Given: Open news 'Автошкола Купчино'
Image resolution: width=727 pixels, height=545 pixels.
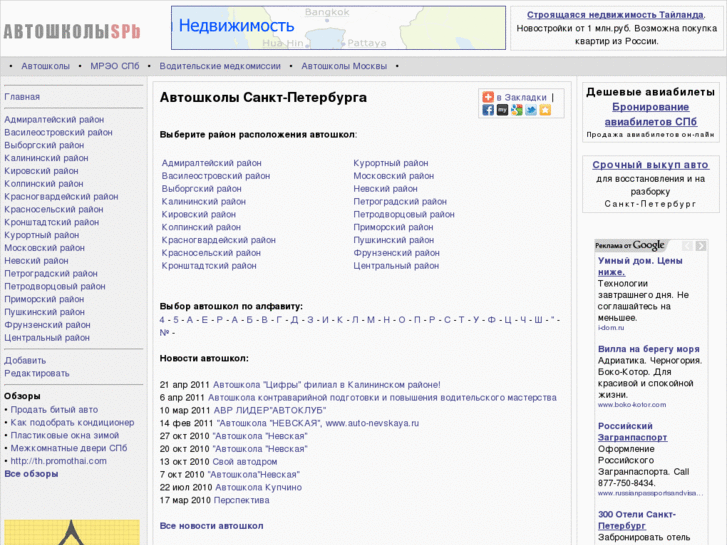Looking at the screenshot, I should tap(258, 487).
